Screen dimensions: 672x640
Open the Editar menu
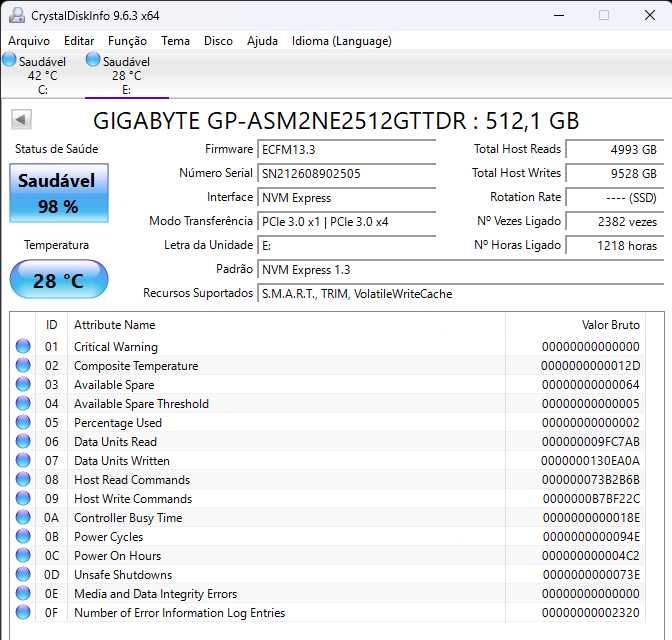(79, 41)
